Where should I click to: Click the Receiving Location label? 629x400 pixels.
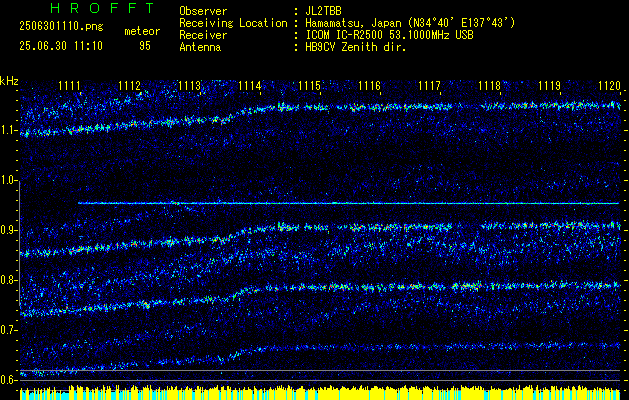[x=233, y=23]
